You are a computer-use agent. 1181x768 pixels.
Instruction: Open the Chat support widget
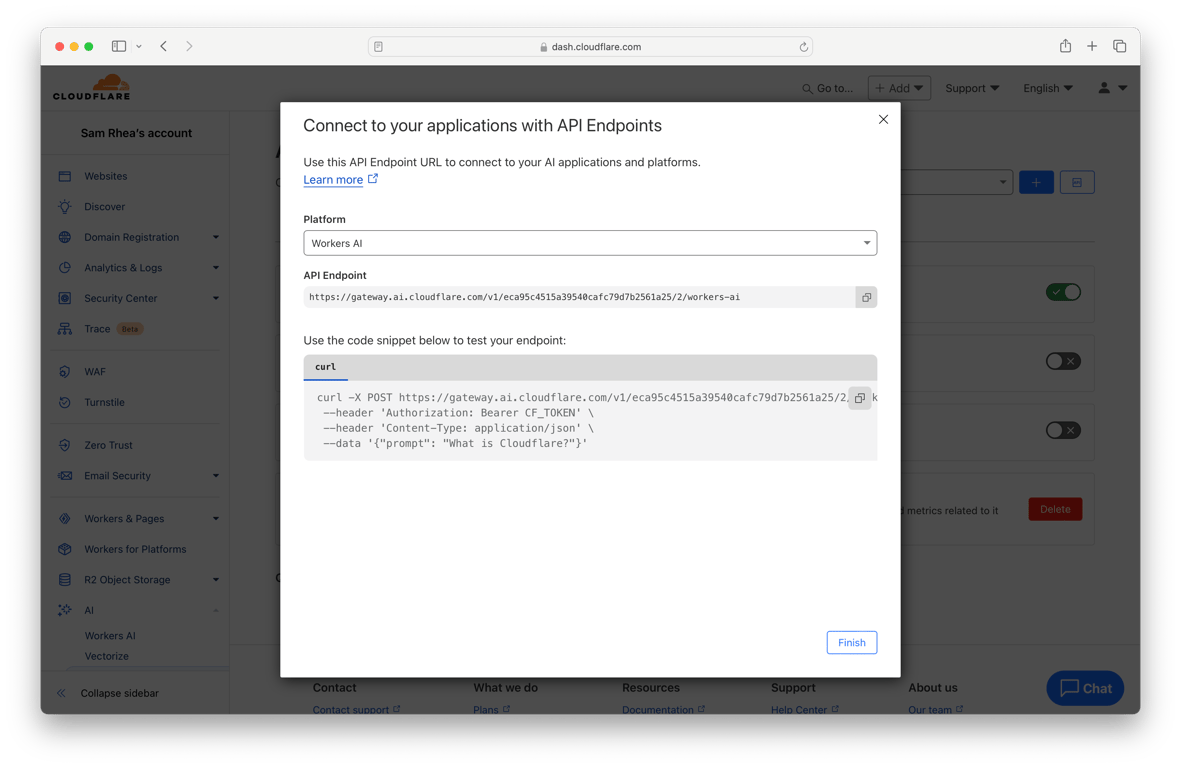tap(1085, 688)
